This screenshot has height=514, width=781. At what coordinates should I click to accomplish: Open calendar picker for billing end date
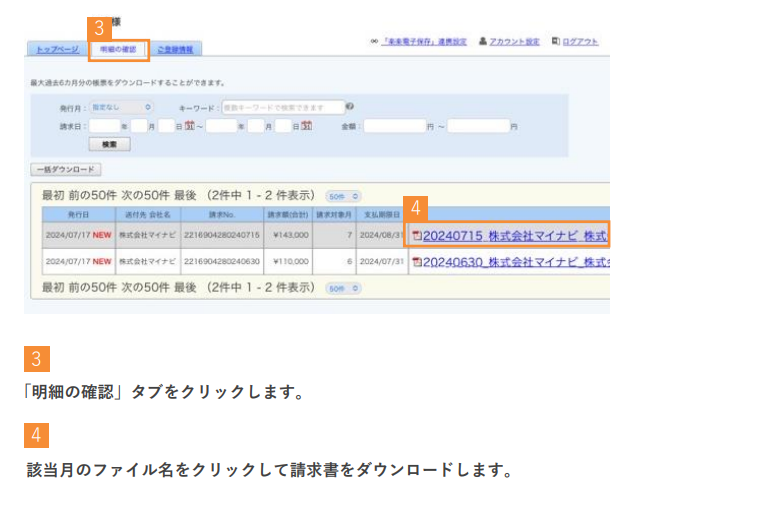point(306,126)
